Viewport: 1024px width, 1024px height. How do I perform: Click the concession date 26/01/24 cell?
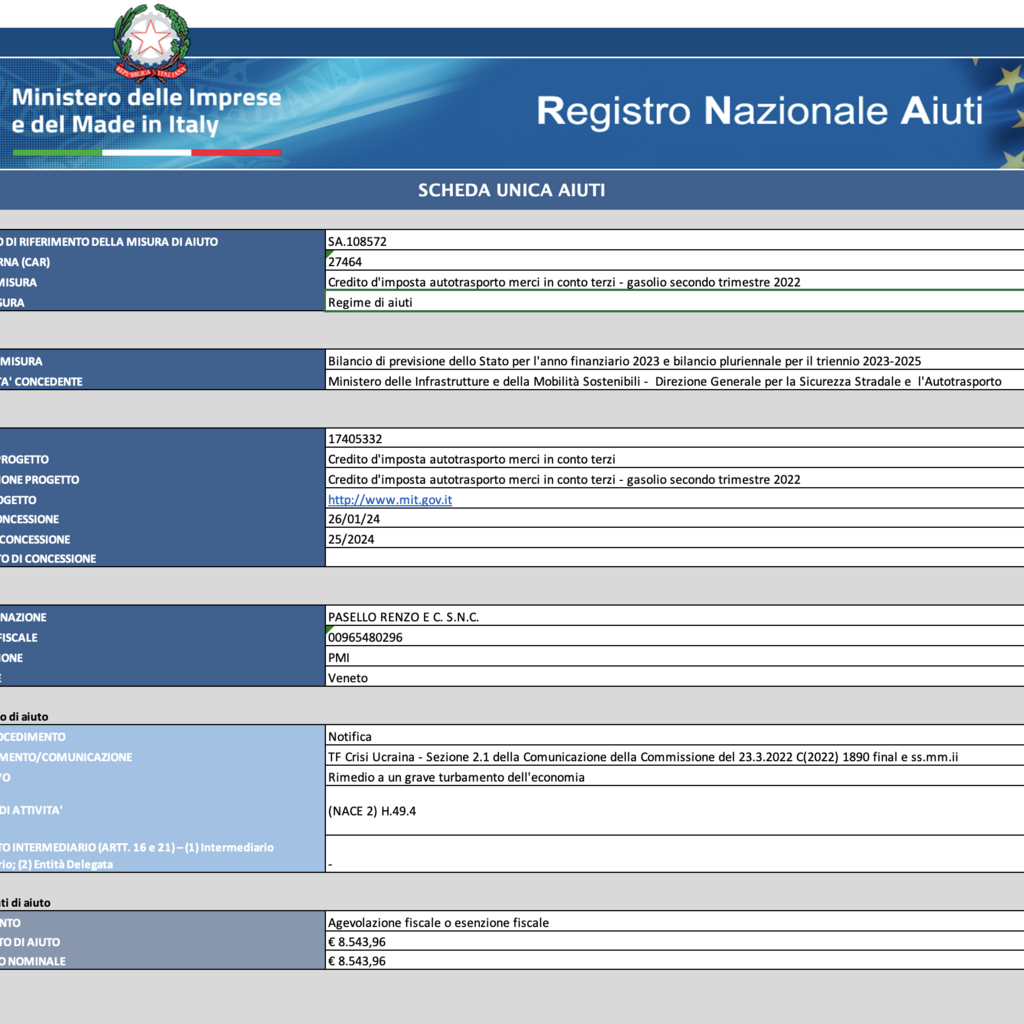pos(674,519)
